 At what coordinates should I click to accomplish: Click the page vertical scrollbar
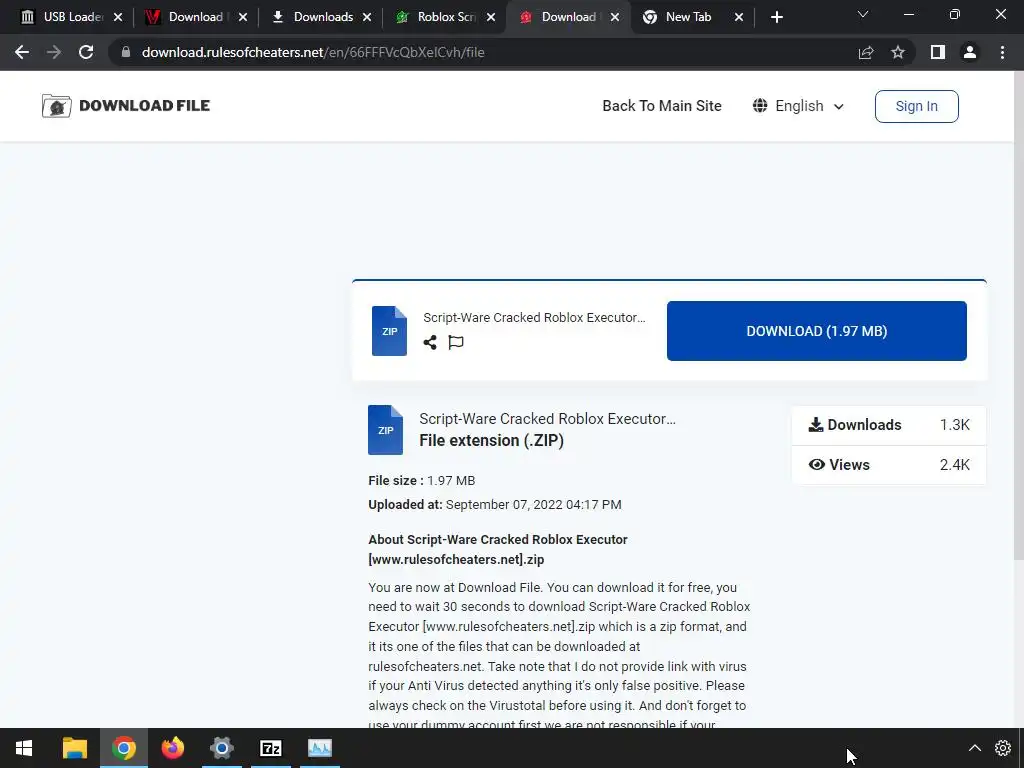(1018, 315)
